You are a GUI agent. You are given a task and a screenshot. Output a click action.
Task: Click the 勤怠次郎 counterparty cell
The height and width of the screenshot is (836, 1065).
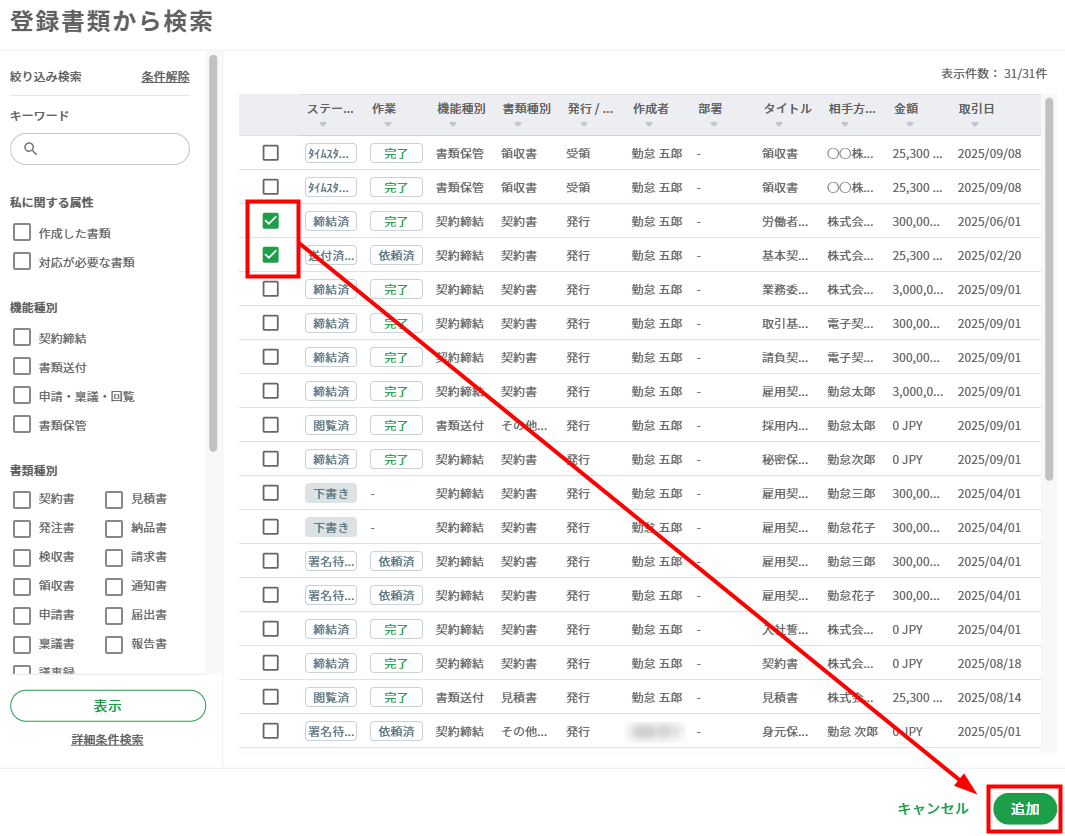[x=851, y=459]
